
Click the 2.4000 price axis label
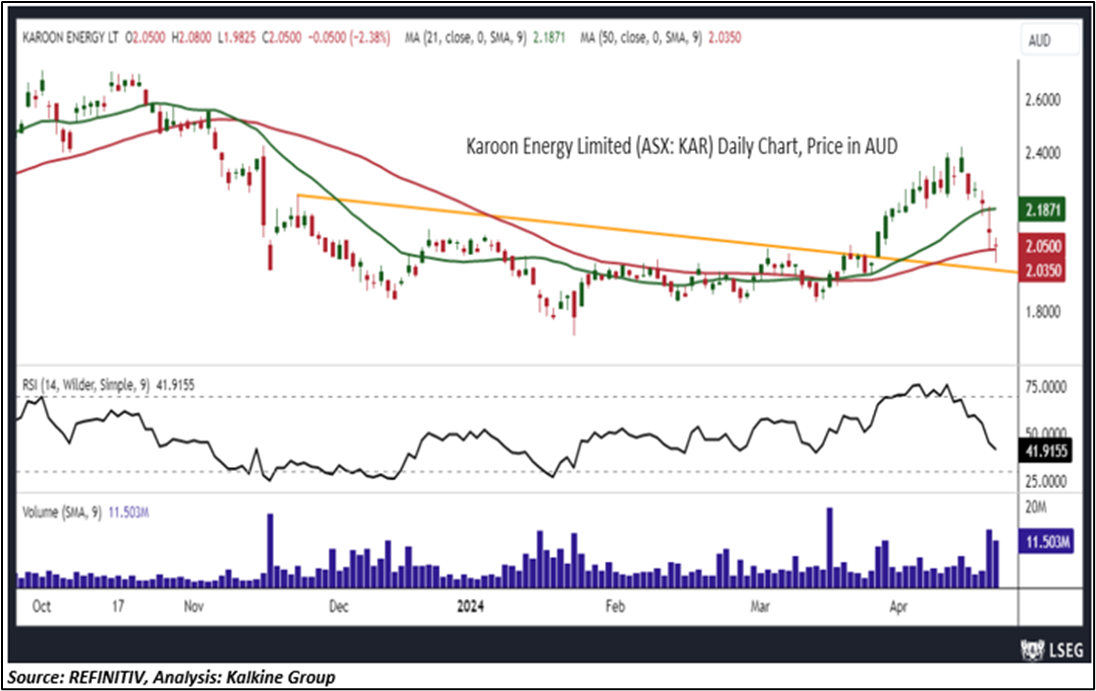(1042, 153)
